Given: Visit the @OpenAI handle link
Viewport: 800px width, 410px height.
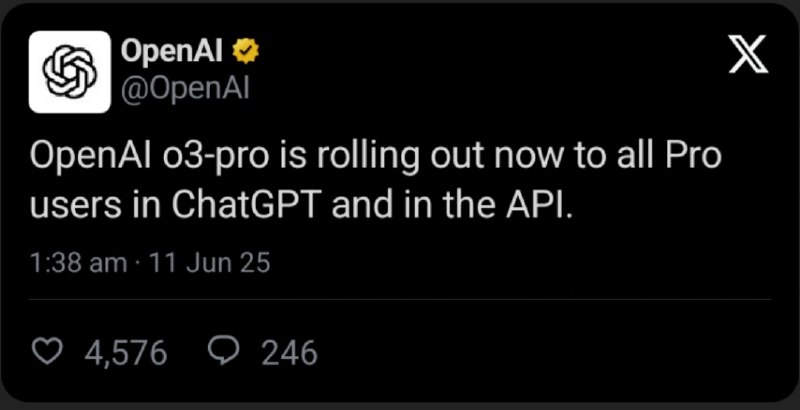Looking at the screenshot, I should coord(185,90).
